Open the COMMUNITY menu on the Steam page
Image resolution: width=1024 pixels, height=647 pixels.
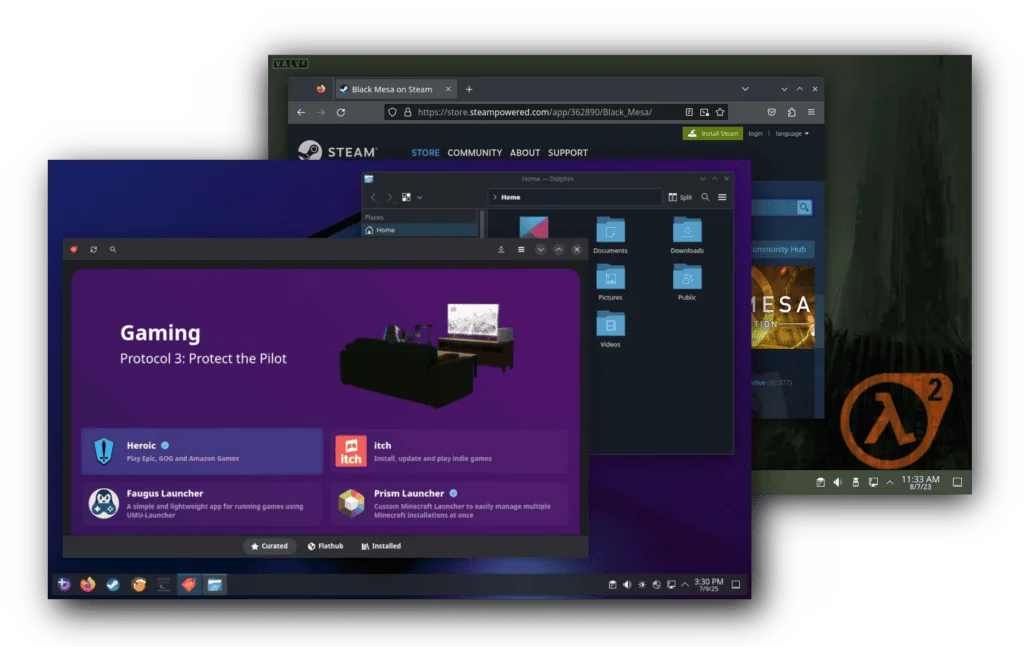coord(474,152)
